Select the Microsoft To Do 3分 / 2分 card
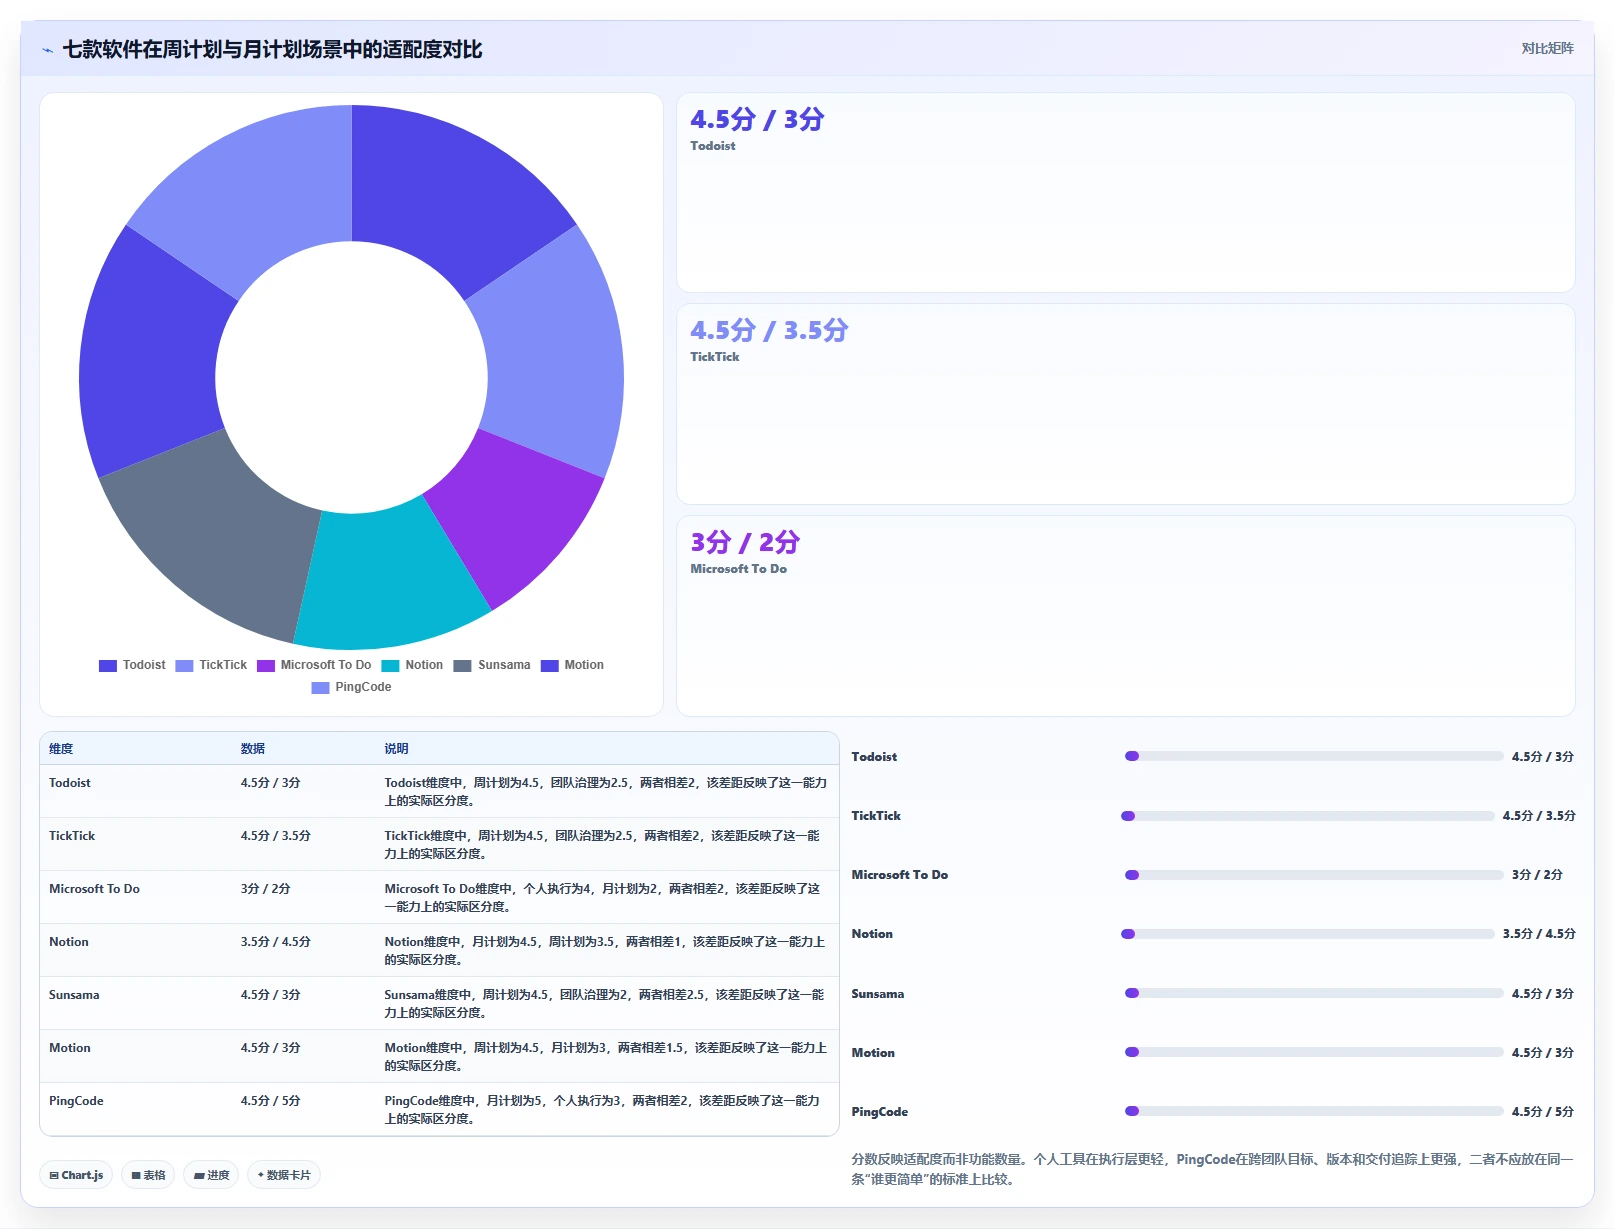The height and width of the screenshot is (1229, 1615). click(1125, 616)
